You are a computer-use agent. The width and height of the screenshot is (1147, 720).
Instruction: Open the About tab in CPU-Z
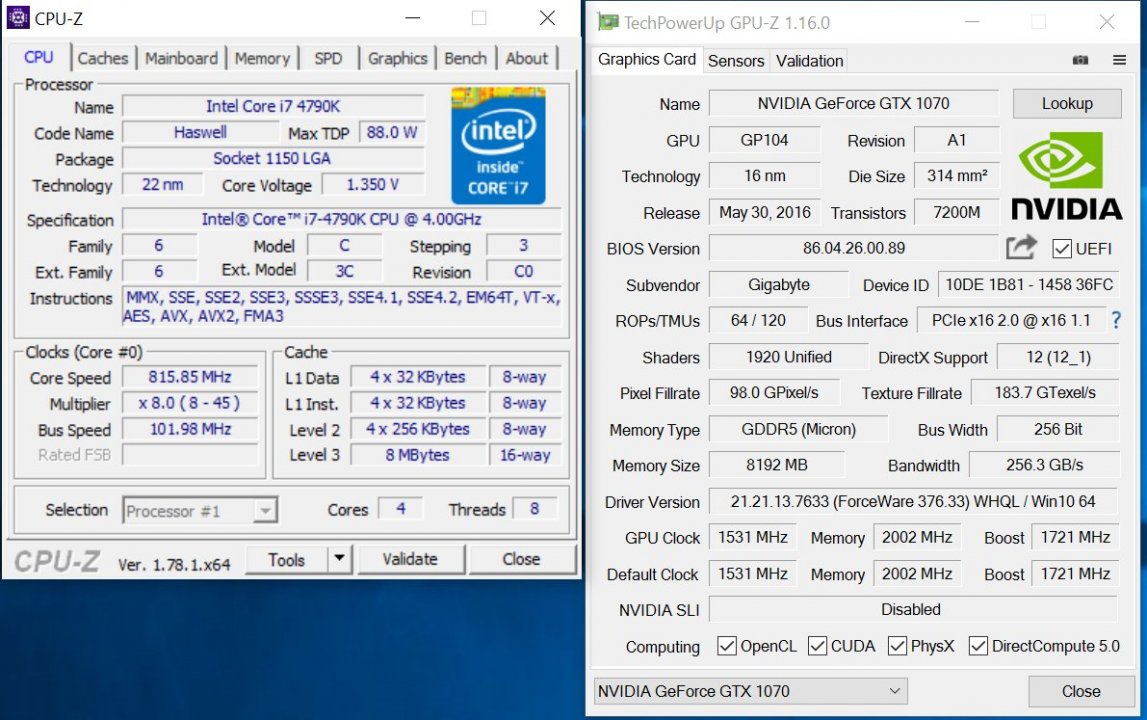tap(527, 58)
